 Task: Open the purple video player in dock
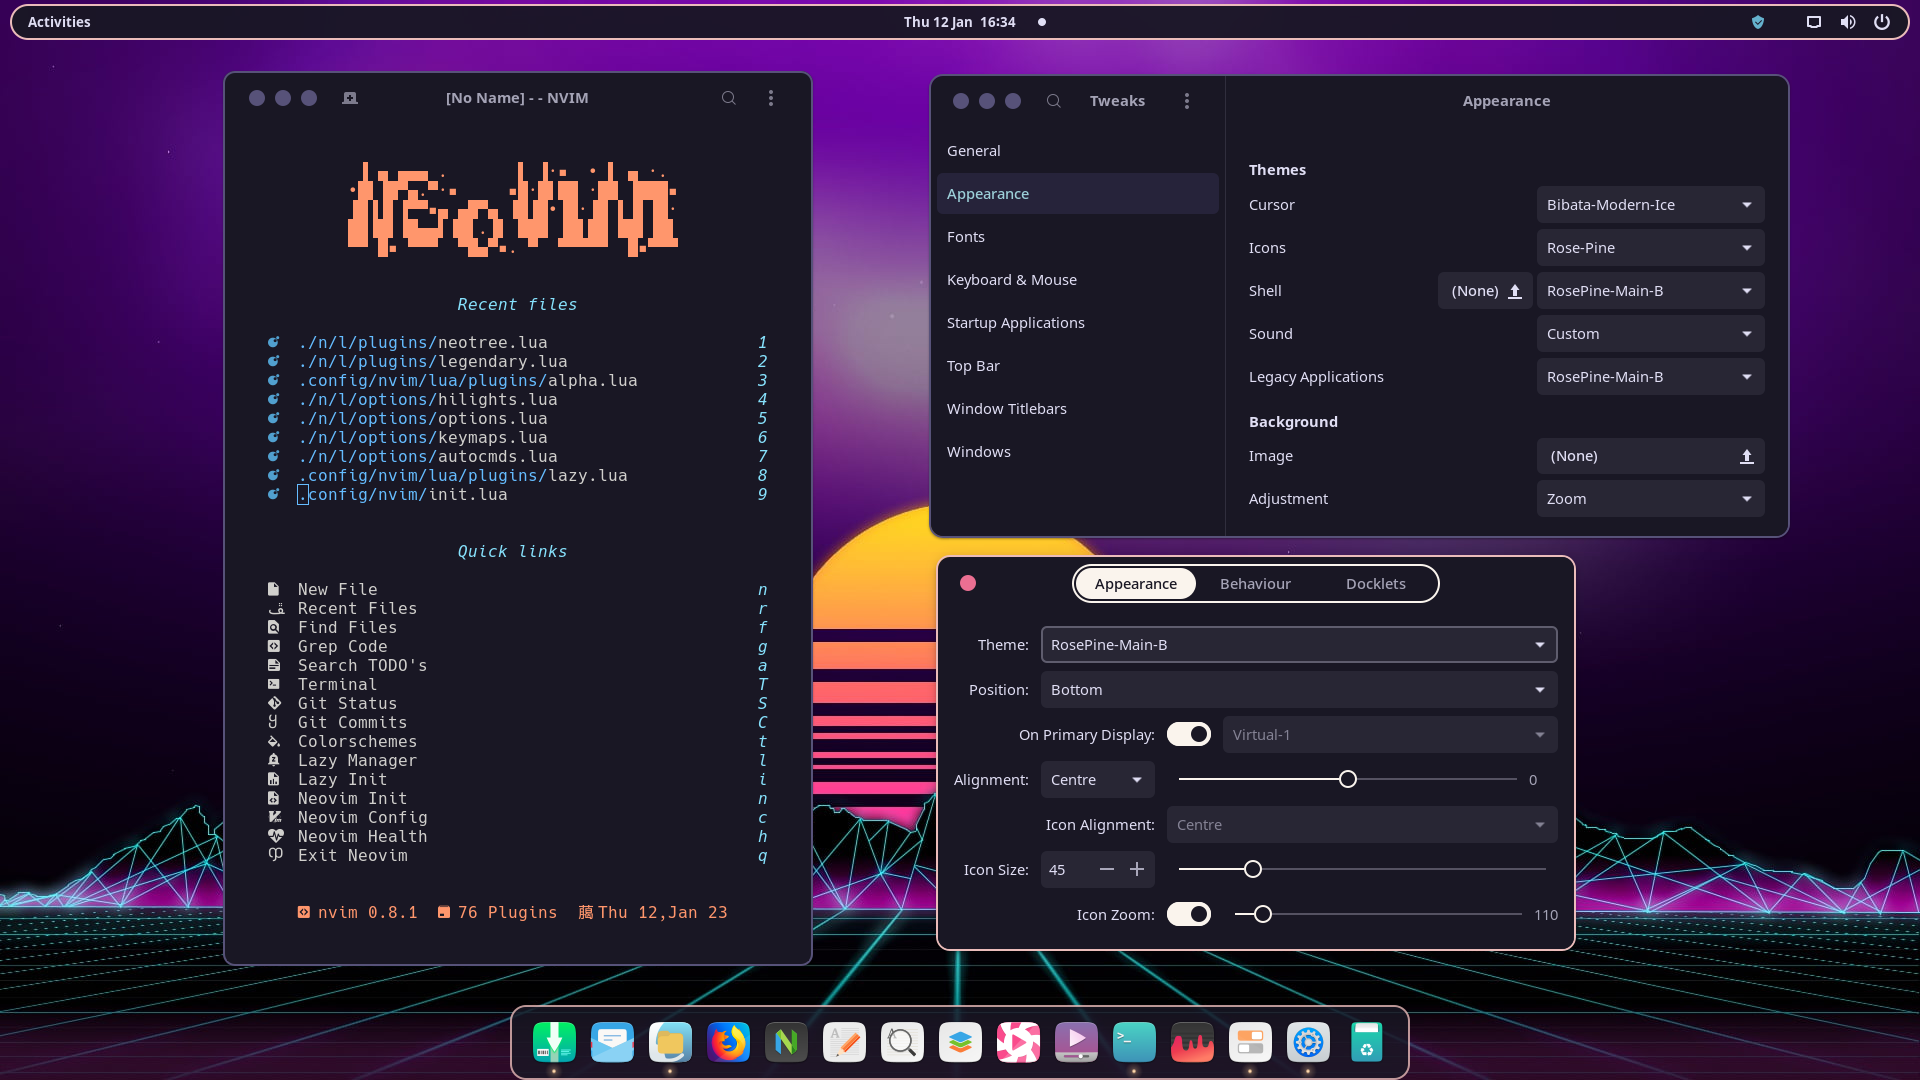click(1076, 1042)
